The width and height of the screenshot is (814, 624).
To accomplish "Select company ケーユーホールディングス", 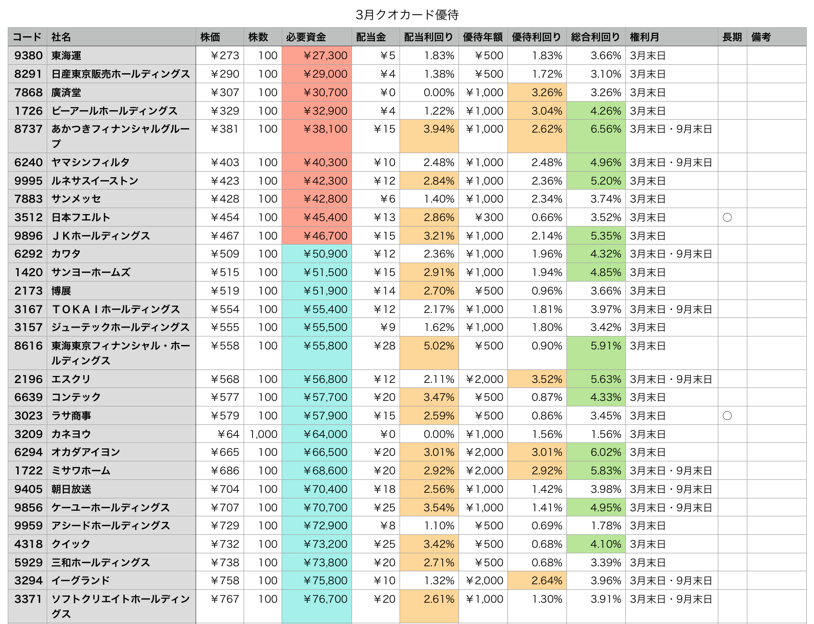I will pos(110,507).
